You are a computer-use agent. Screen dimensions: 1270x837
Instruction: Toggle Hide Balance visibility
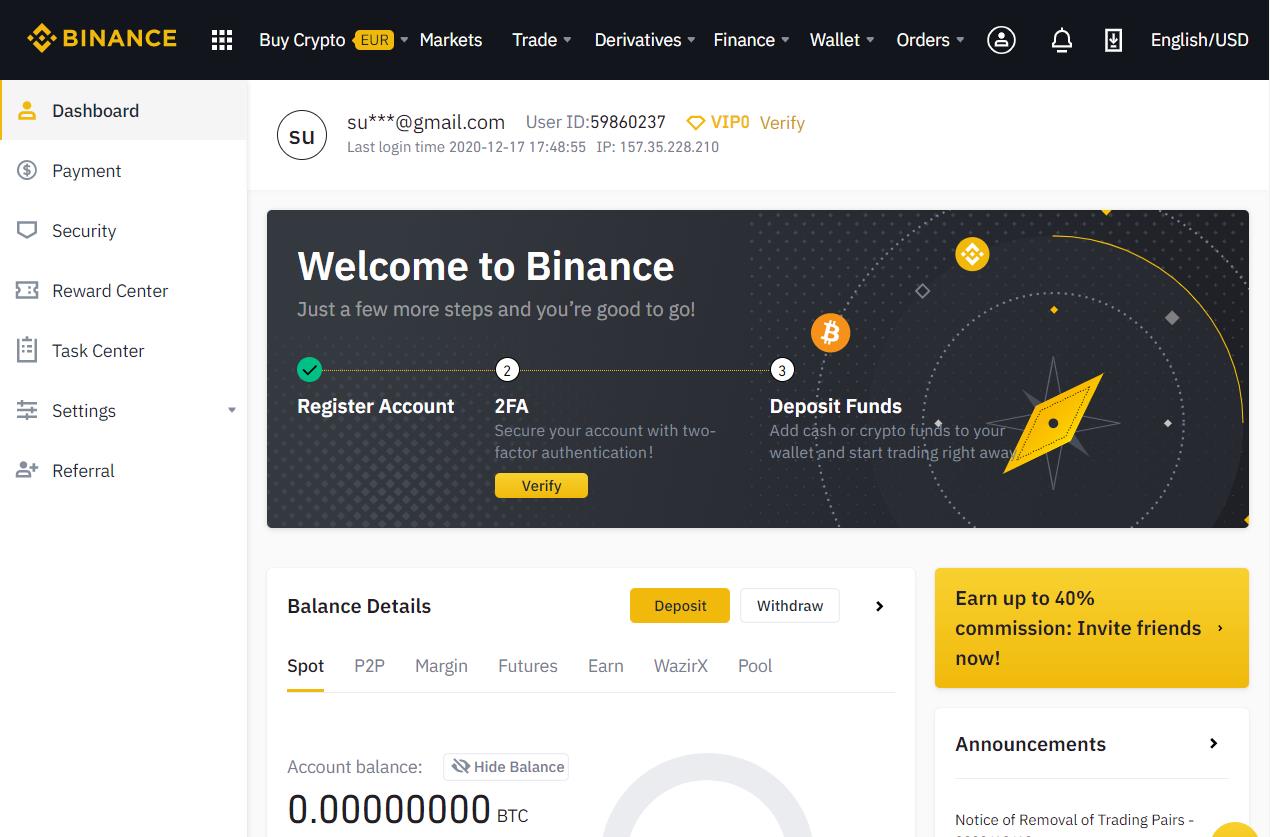pyautogui.click(x=507, y=767)
